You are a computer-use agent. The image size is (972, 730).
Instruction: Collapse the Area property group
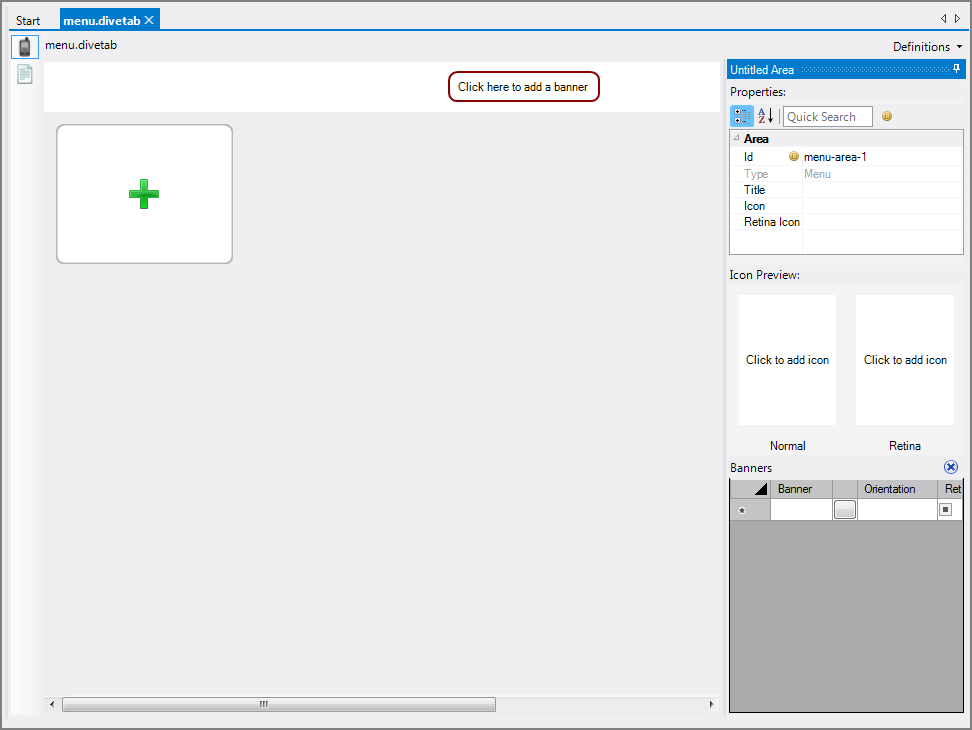[736, 138]
